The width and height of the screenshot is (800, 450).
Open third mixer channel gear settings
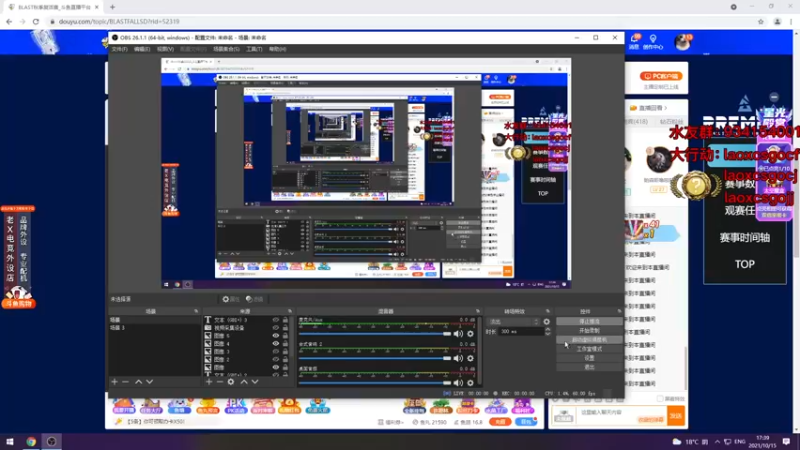pos(470,382)
